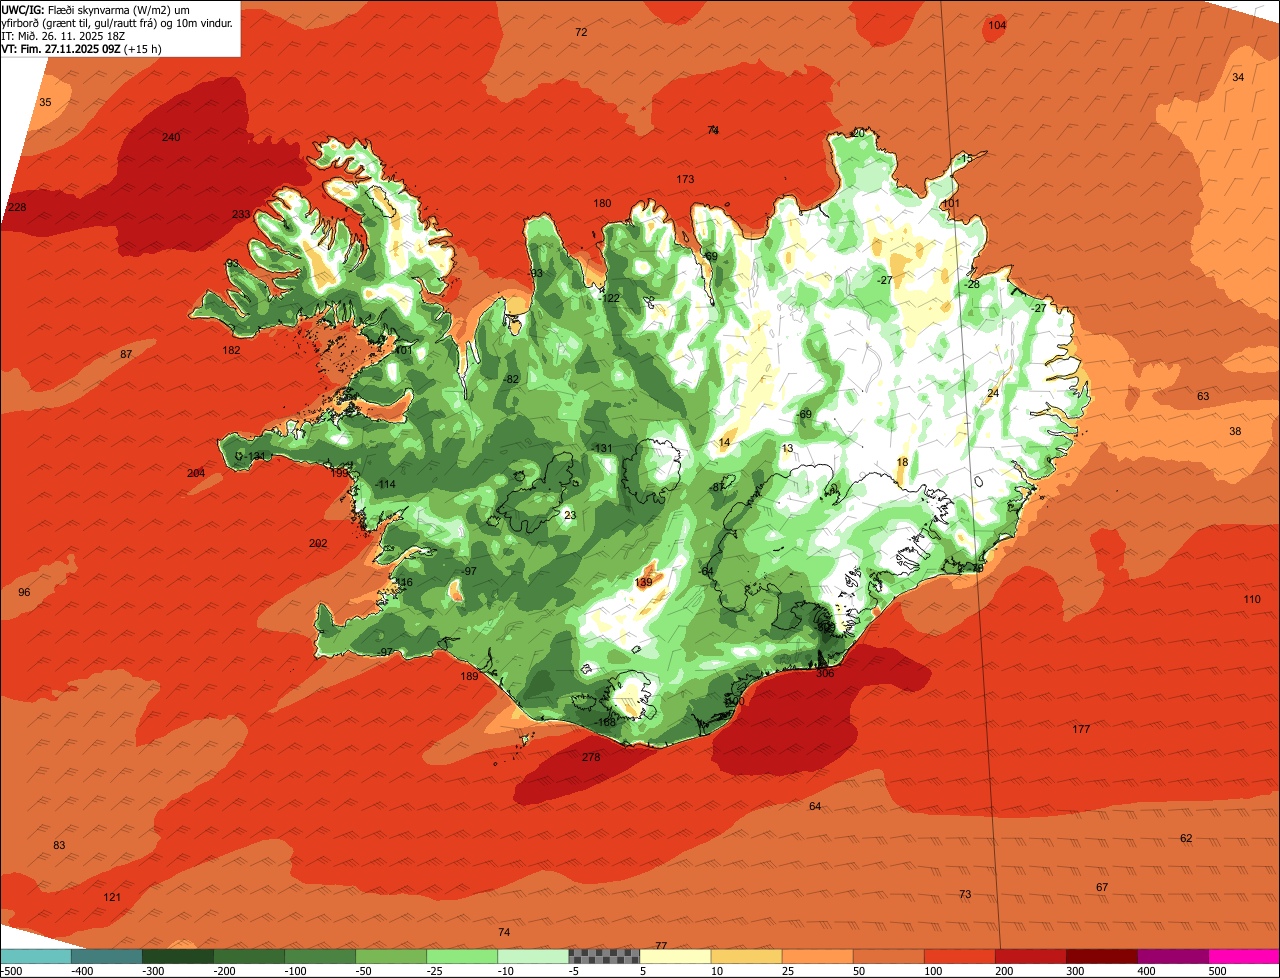The height and width of the screenshot is (978, 1280).
Task: Click the map value '63'
Action: click(1203, 396)
